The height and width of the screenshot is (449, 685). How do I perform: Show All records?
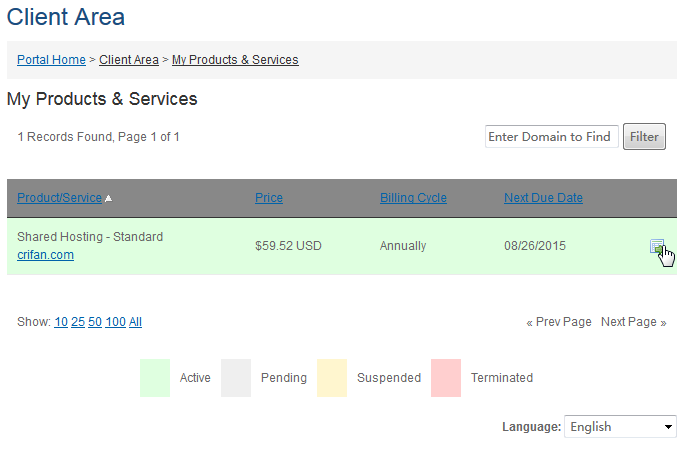(136, 322)
